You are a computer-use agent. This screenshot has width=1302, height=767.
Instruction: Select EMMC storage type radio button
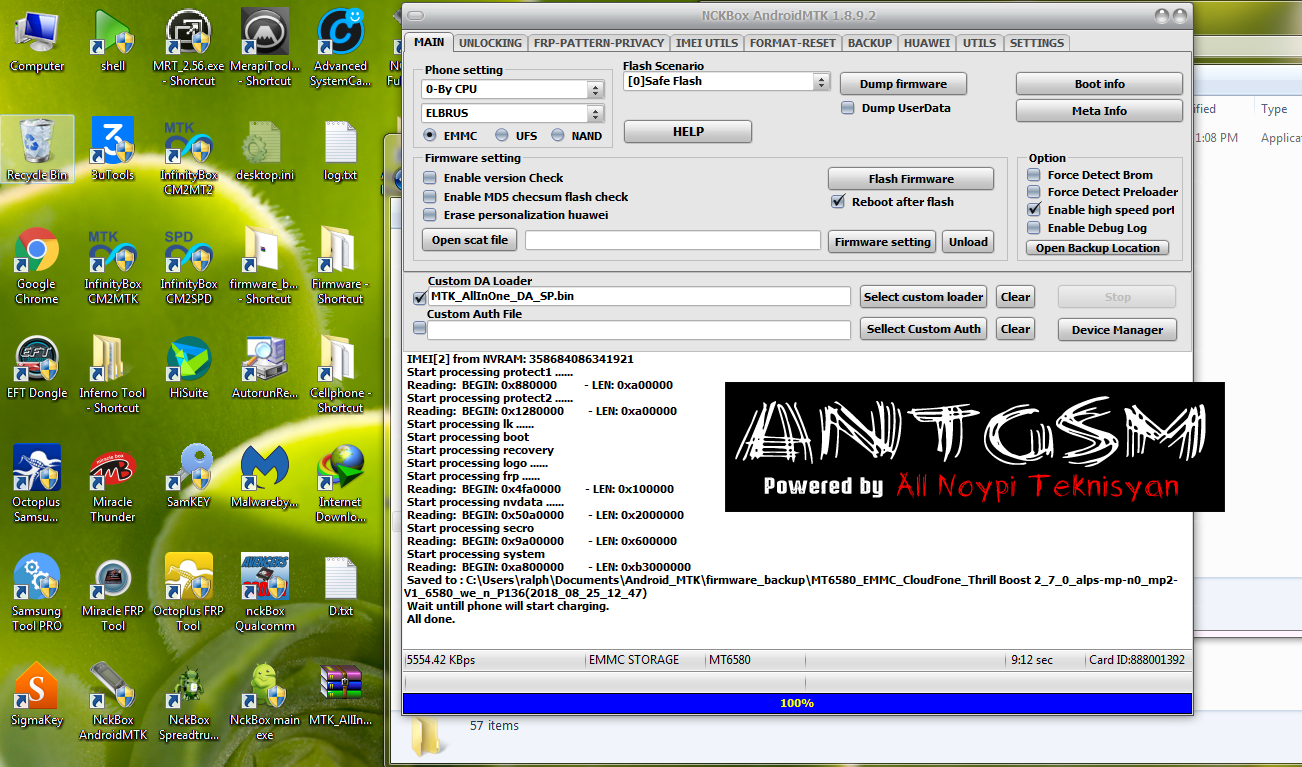tap(430, 135)
